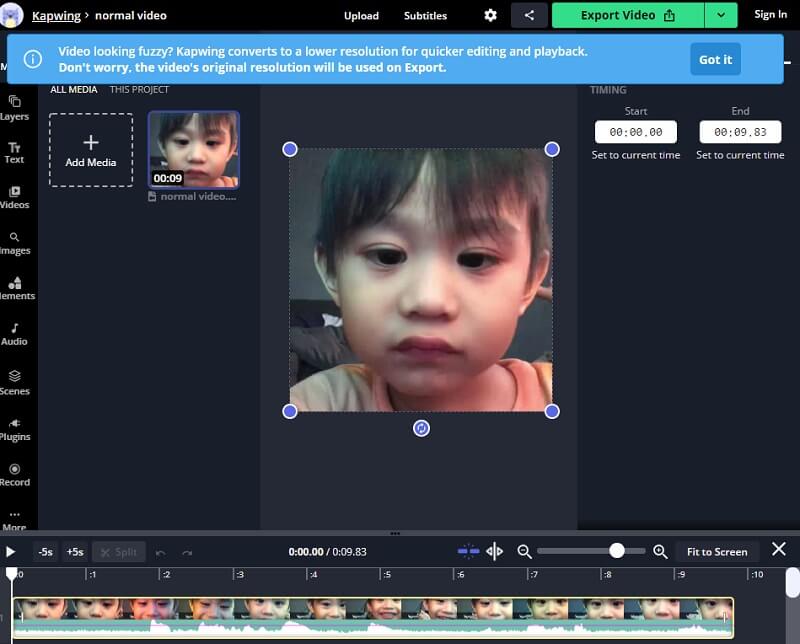
Task: Open project settings with the gear icon
Action: (x=489, y=14)
